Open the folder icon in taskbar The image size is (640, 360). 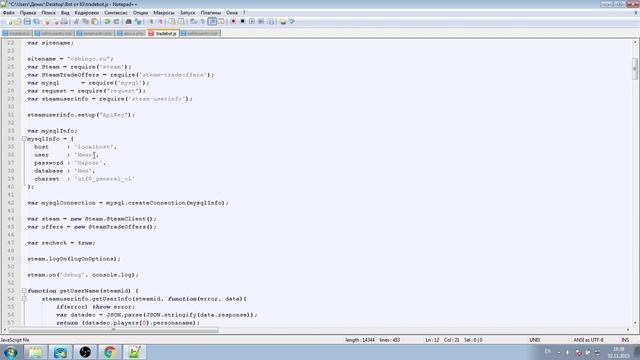pyautogui.click(x=36, y=352)
